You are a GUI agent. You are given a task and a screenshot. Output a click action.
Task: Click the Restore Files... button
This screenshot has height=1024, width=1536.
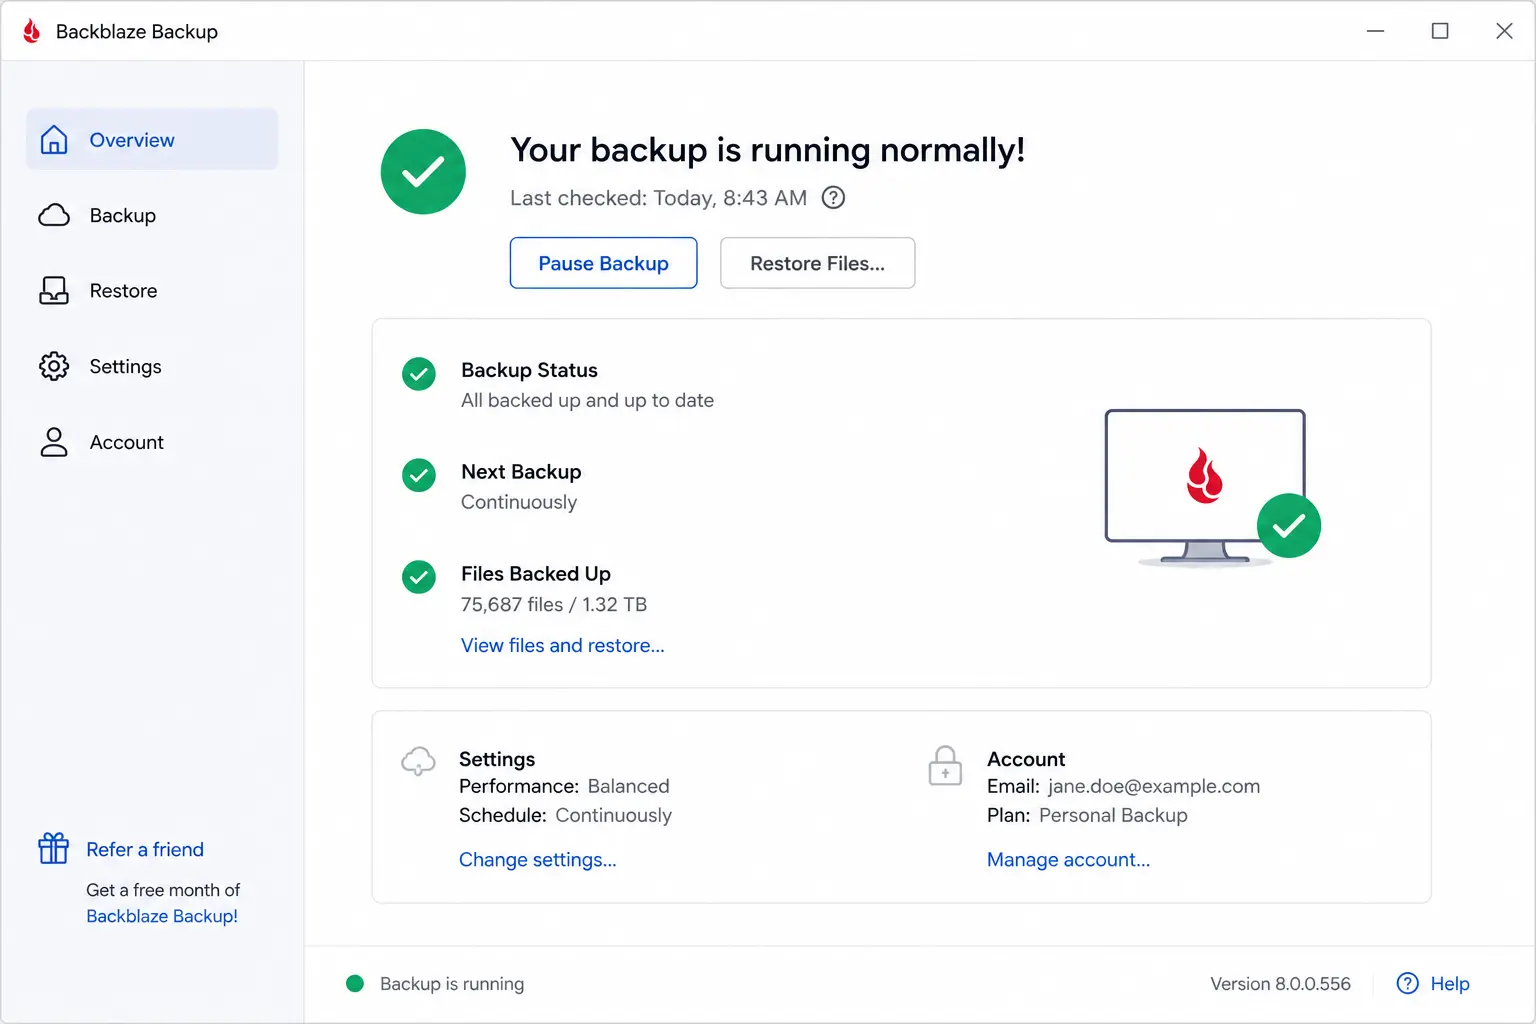coord(817,263)
